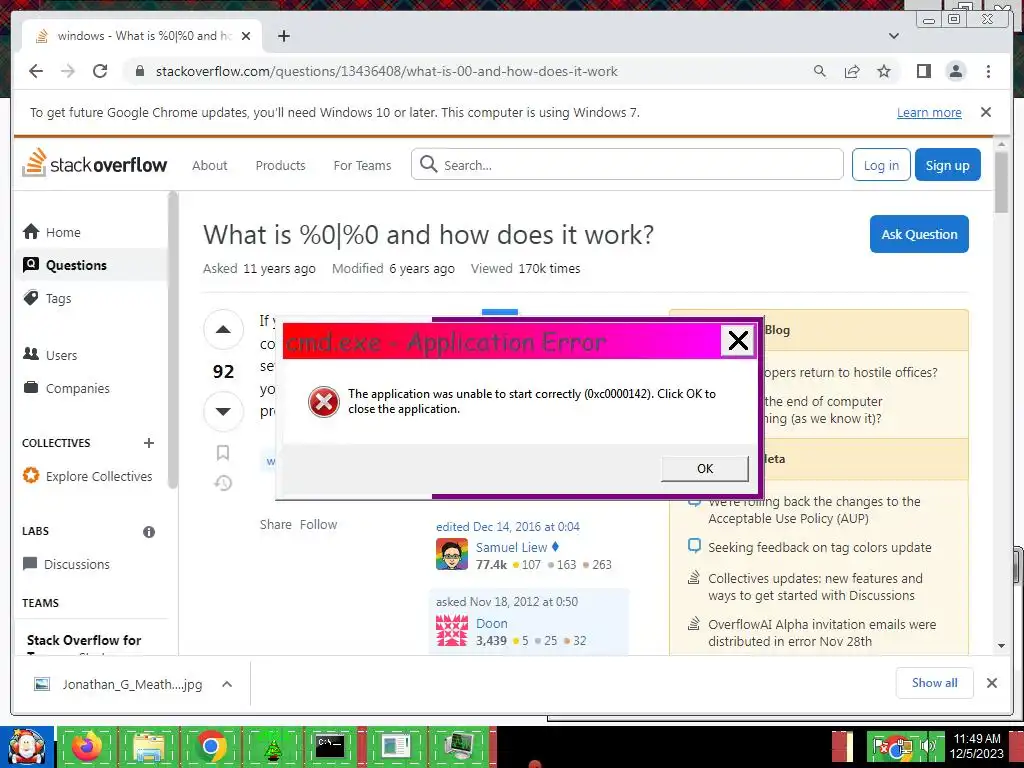Show the question activity history icon
This screenshot has width=1024, height=768.
point(223,483)
